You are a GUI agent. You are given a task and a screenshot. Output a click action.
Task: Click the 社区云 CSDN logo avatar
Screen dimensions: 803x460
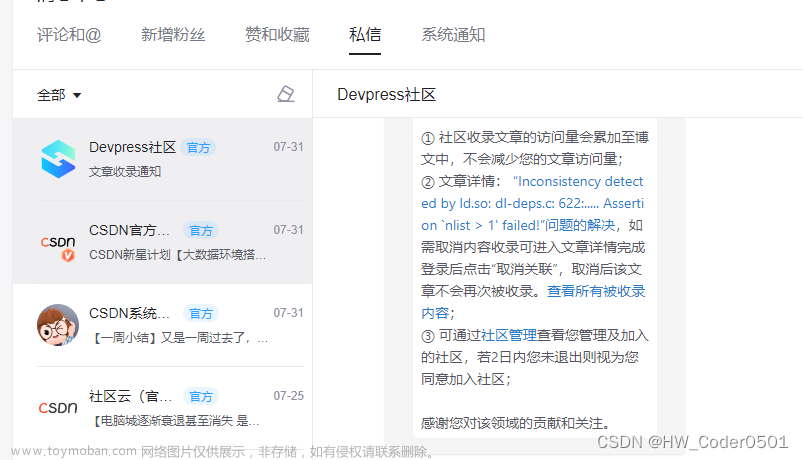pyautogui.click(x=58, y=408)
